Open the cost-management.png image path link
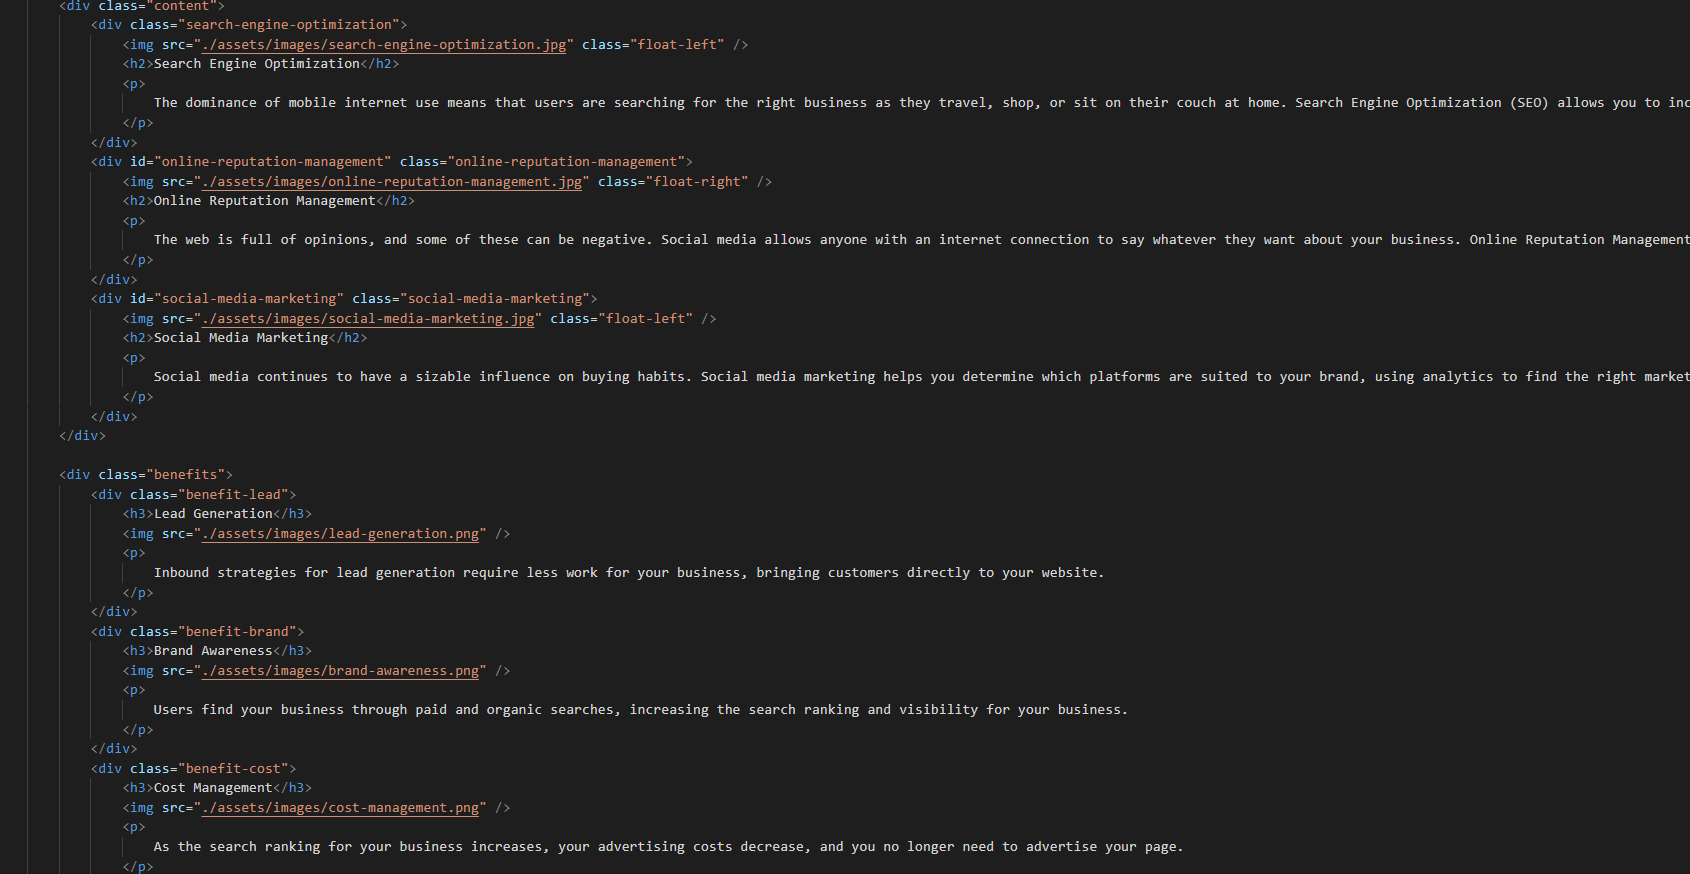 (x=340, y=808)
